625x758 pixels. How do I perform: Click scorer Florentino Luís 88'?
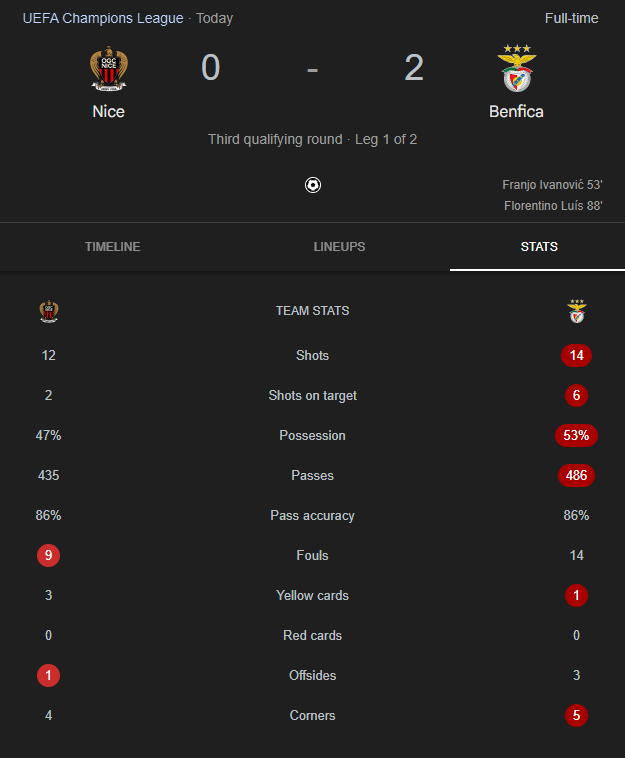[553, 205]
